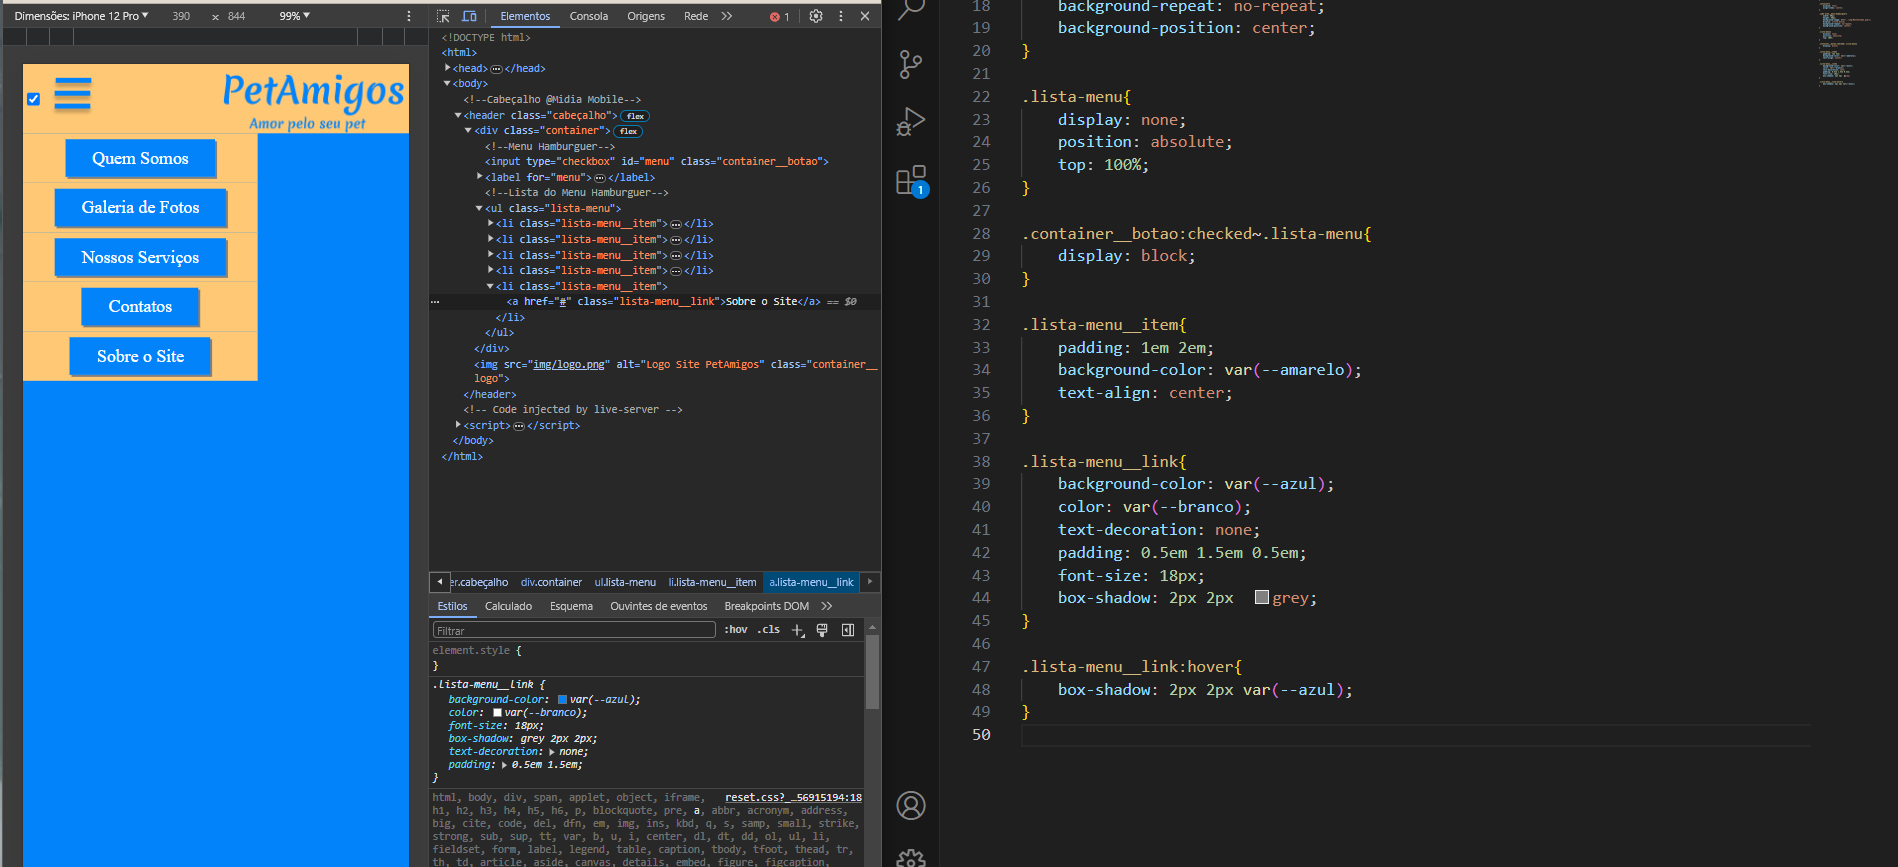Image resolution: width=1898 pixels, height=867 pixels.
Task: Click the height 844 dimension field
Action: click(237, 16)
